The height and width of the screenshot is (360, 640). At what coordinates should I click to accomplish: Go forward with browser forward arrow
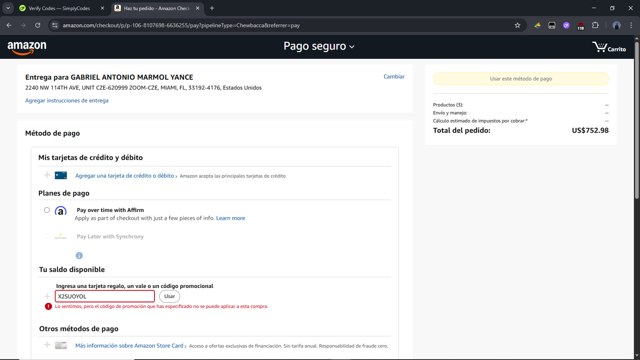(x=23, y=25)
